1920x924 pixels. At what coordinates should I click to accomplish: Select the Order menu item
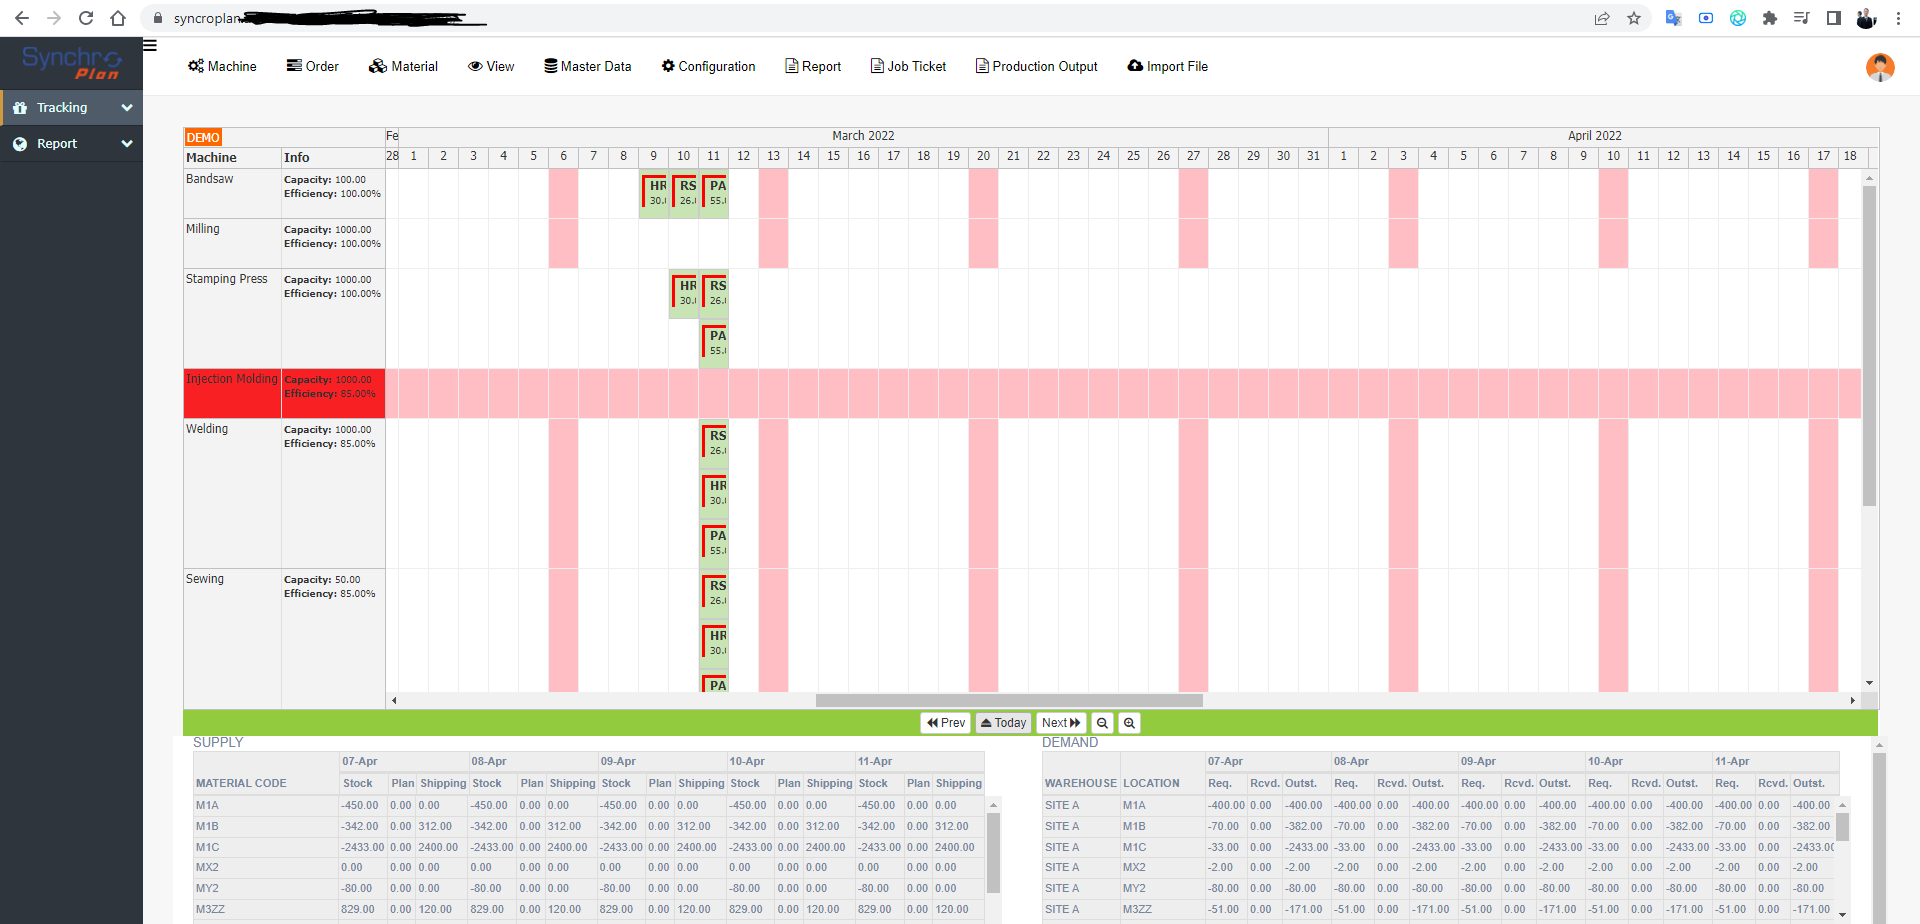(312, 66)
